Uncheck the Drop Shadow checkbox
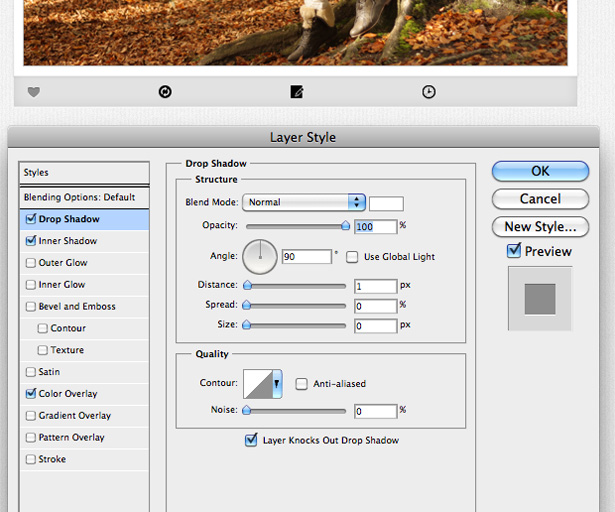Image resolution: width=615 pixels, height=512 pixels. [x=31, y=219]
